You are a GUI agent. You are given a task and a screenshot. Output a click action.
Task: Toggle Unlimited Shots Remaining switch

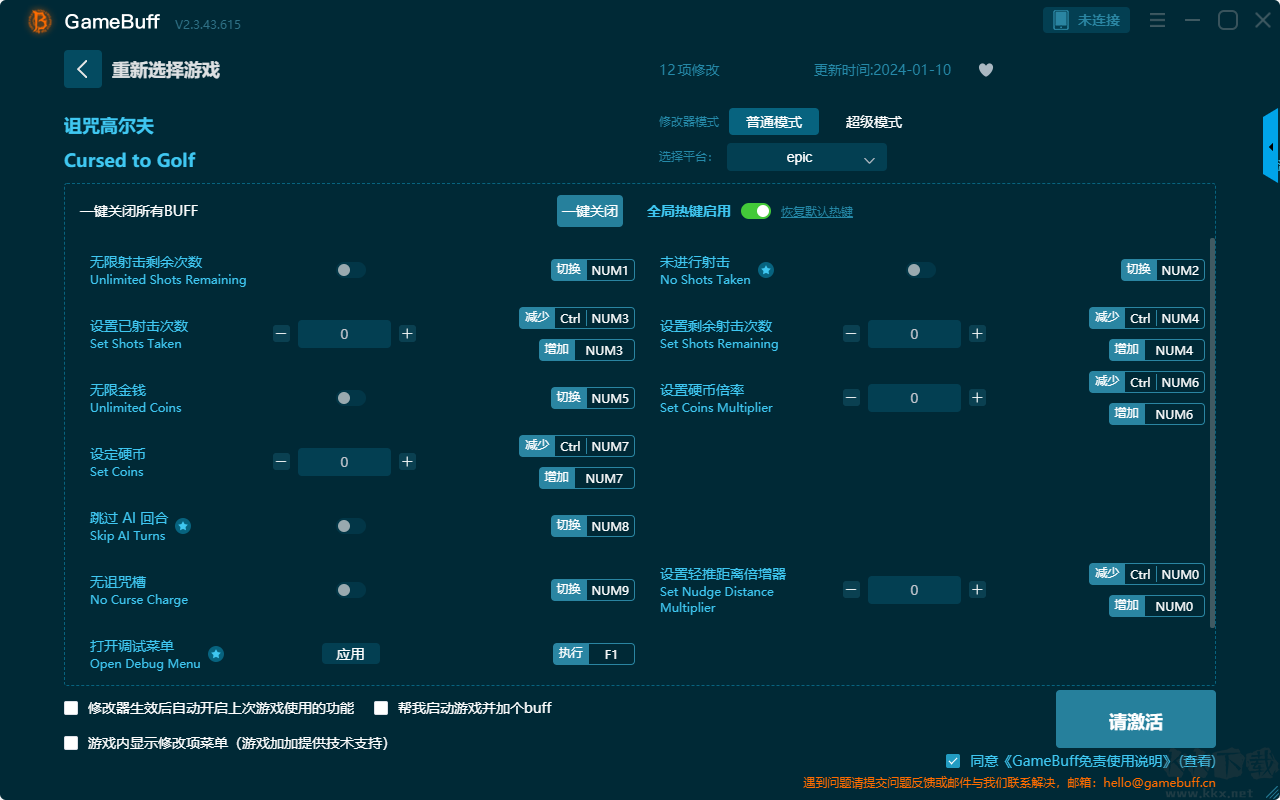pyautogui.click(x=351, y=270)
